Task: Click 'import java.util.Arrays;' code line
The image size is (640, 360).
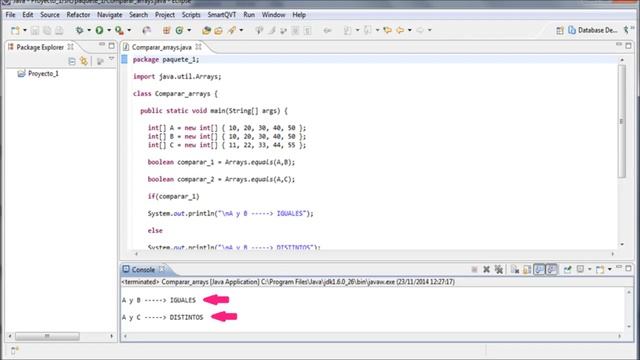Action: (x=177, y=77)
